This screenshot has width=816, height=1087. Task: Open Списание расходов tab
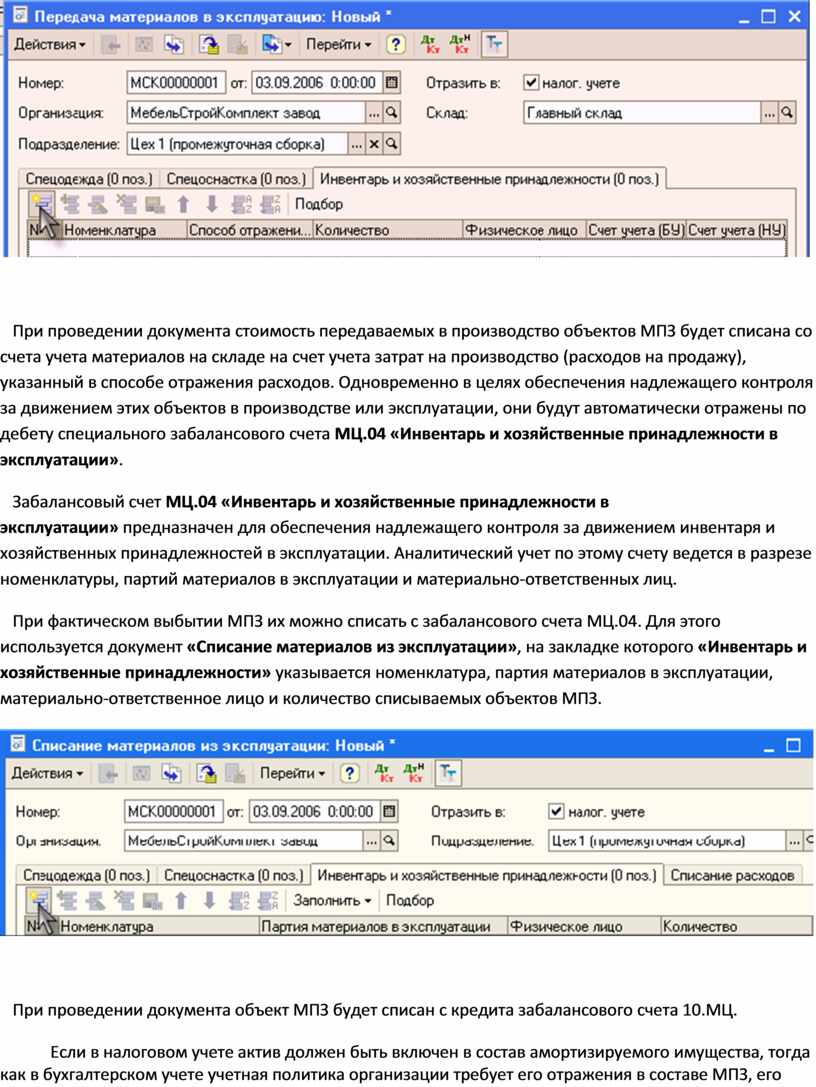click(732, 876)
